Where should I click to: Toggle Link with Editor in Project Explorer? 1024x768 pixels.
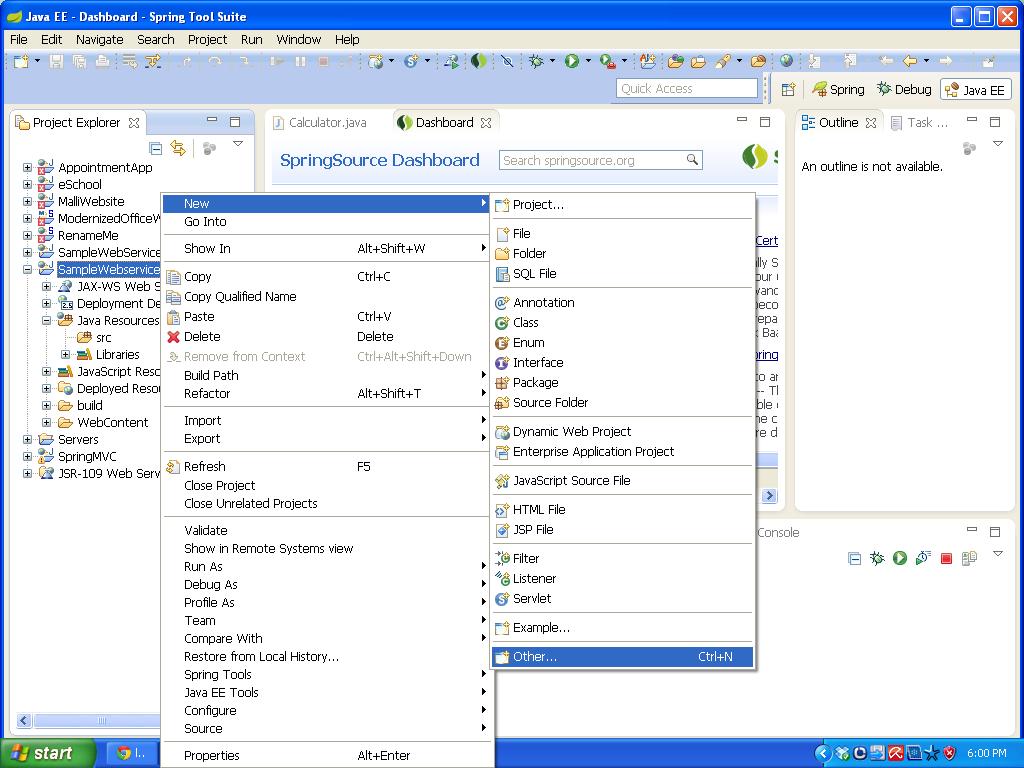pos(178,148)
